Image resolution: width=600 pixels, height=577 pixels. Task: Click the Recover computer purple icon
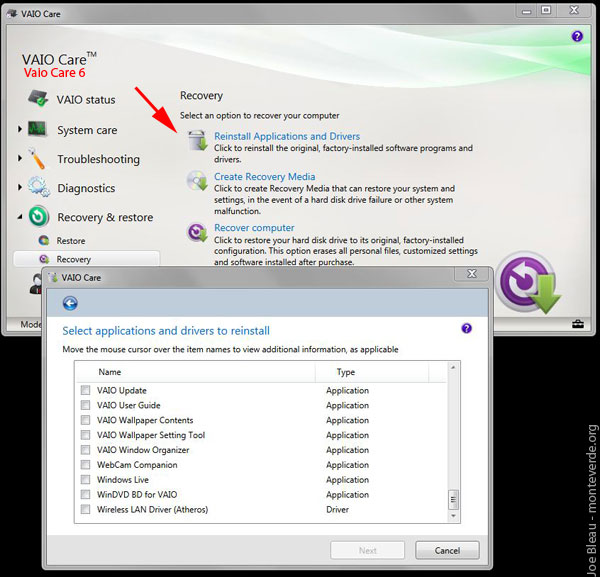pyautogui.click(x=197, y=232)
